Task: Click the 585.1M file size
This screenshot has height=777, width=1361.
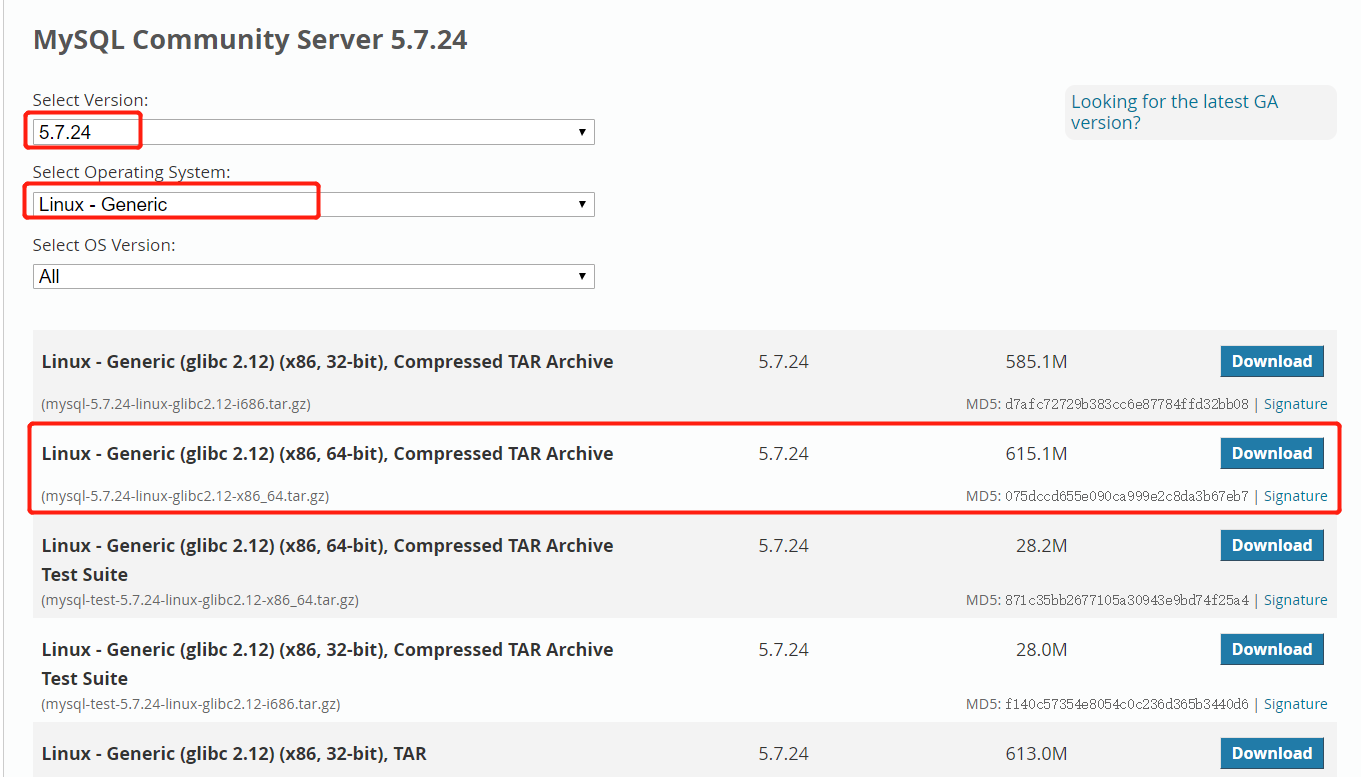Action: (1036, 362)
